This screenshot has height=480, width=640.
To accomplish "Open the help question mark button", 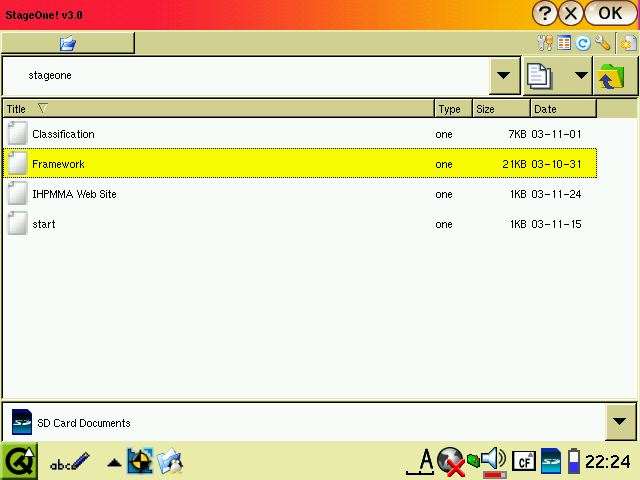I will (544, 13).
